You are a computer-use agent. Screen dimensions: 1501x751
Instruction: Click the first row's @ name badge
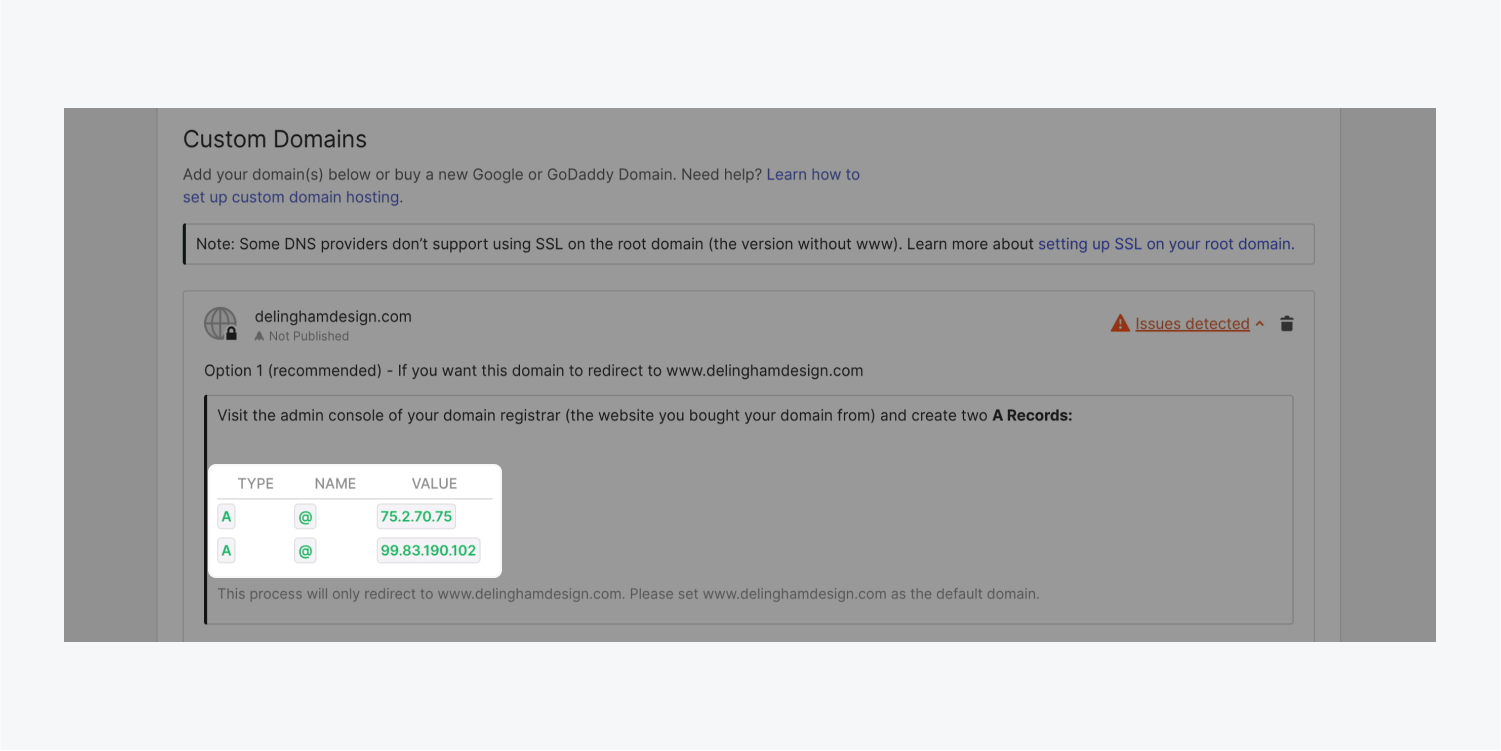306,517
